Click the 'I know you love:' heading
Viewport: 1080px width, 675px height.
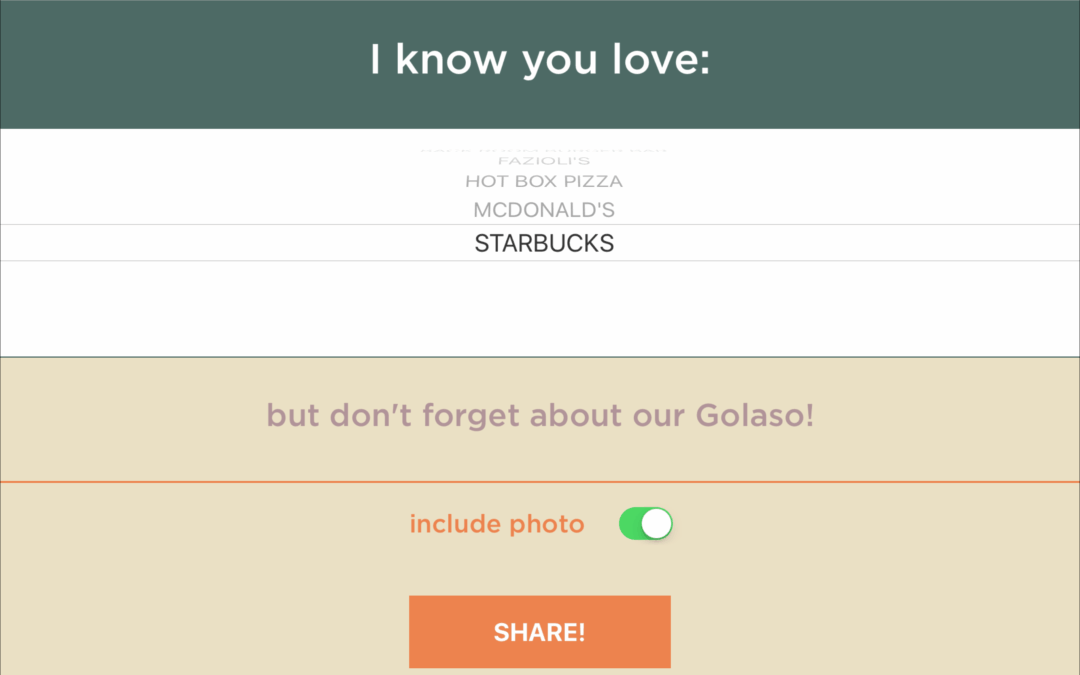pos(540,60)
